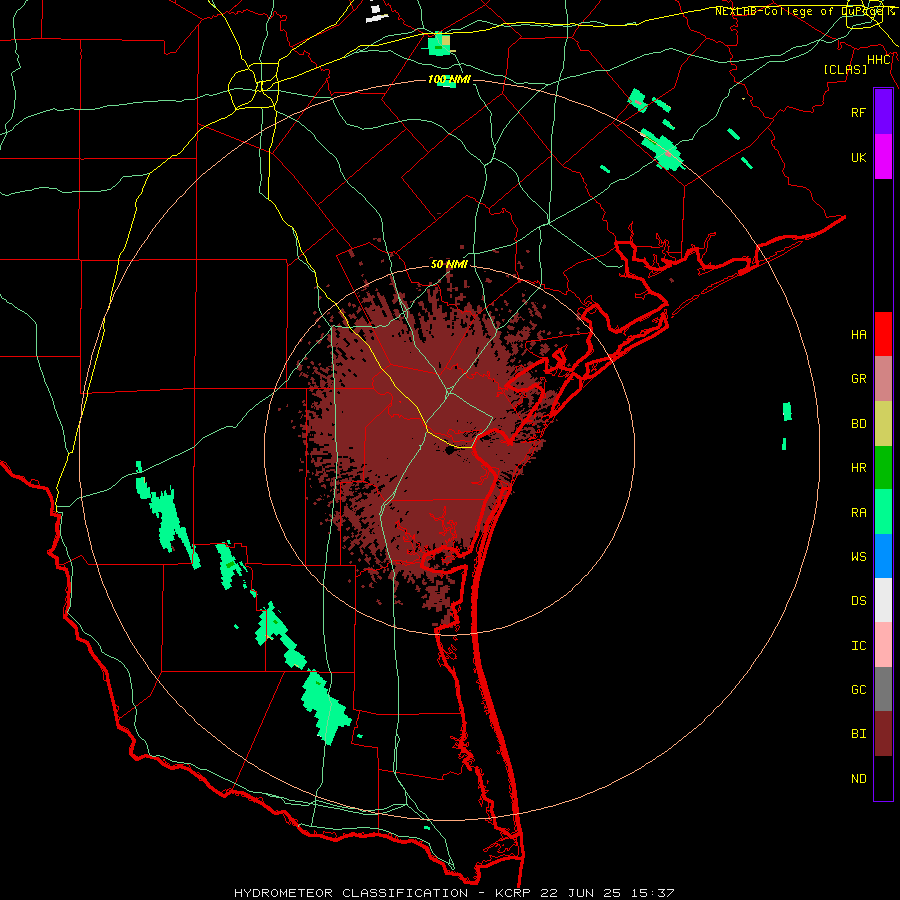Click the GC gray legend block
The image size is (900, 900).
pyautogui.click(x=883, y=689)
